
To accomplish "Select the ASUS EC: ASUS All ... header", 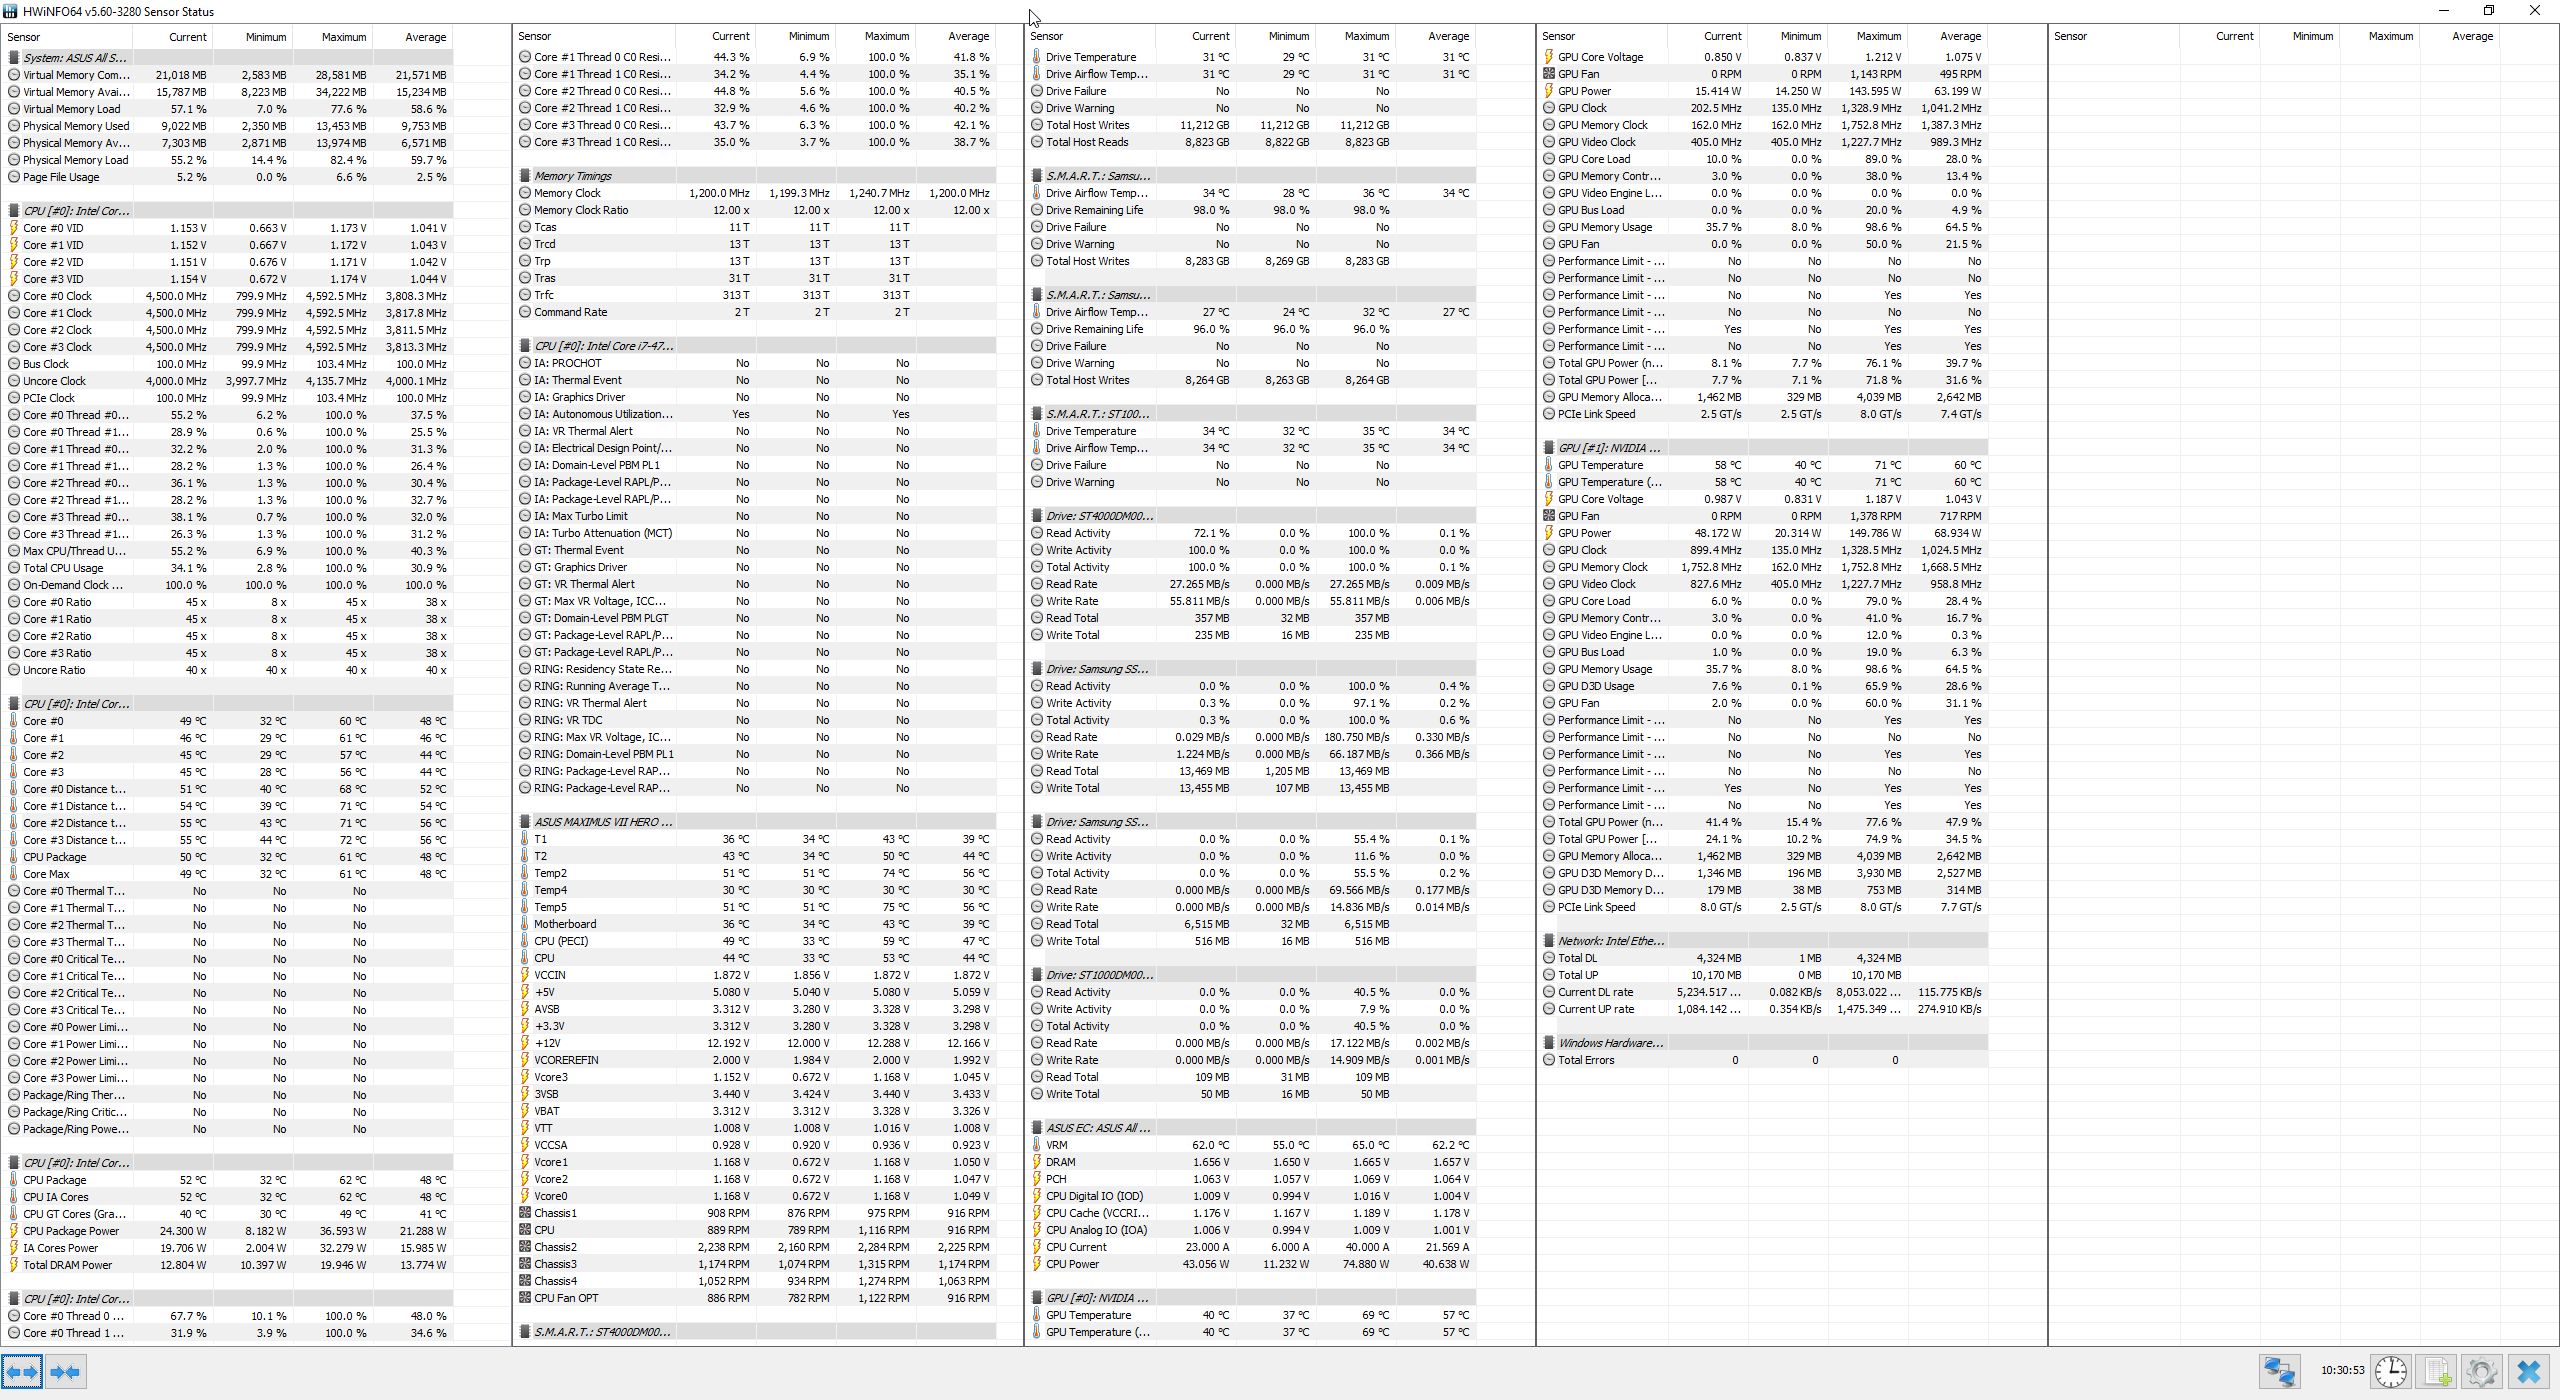I will pos(1252,1128).
